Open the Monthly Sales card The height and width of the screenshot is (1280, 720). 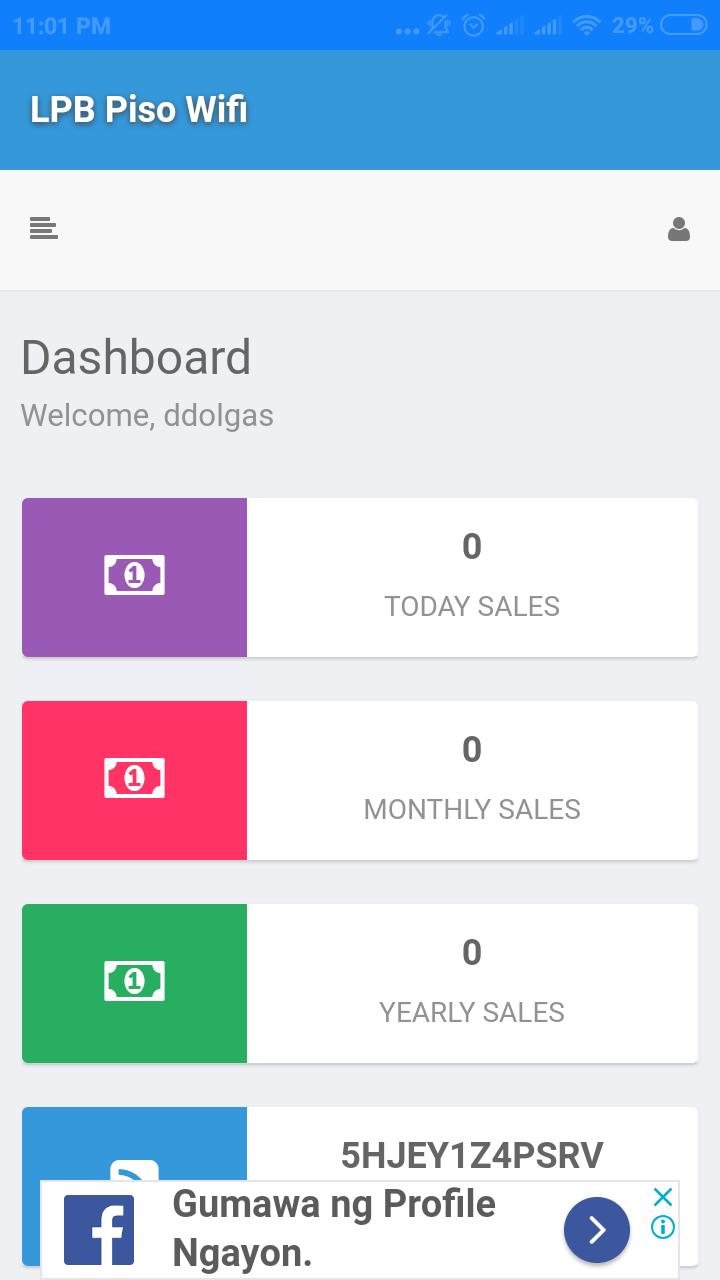coord(360,780)
